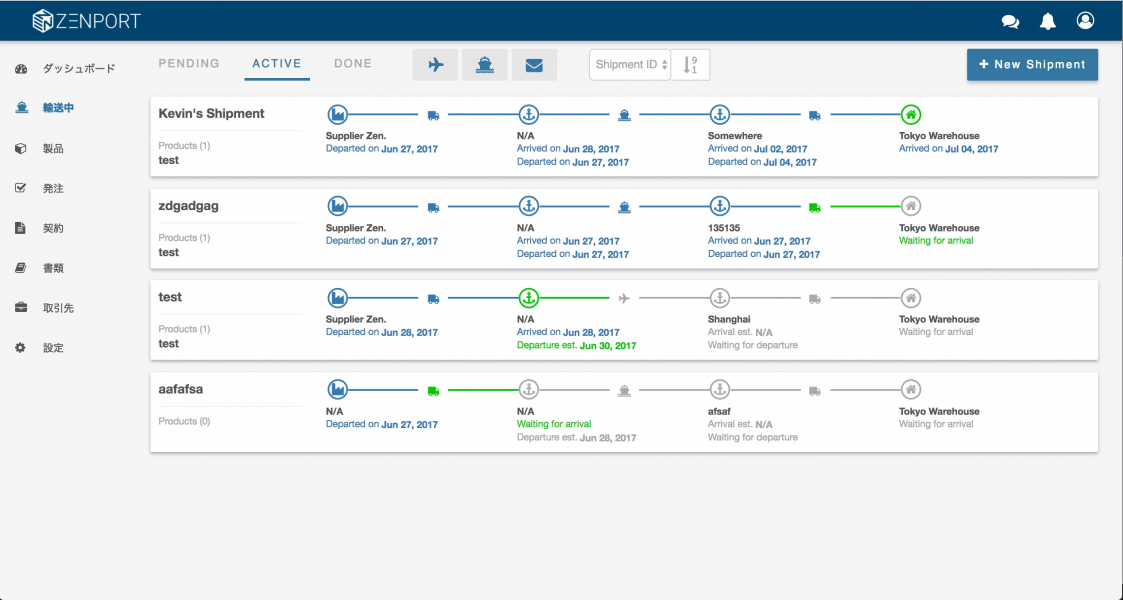Click the gray ship icon in aafafsa row

625,391
